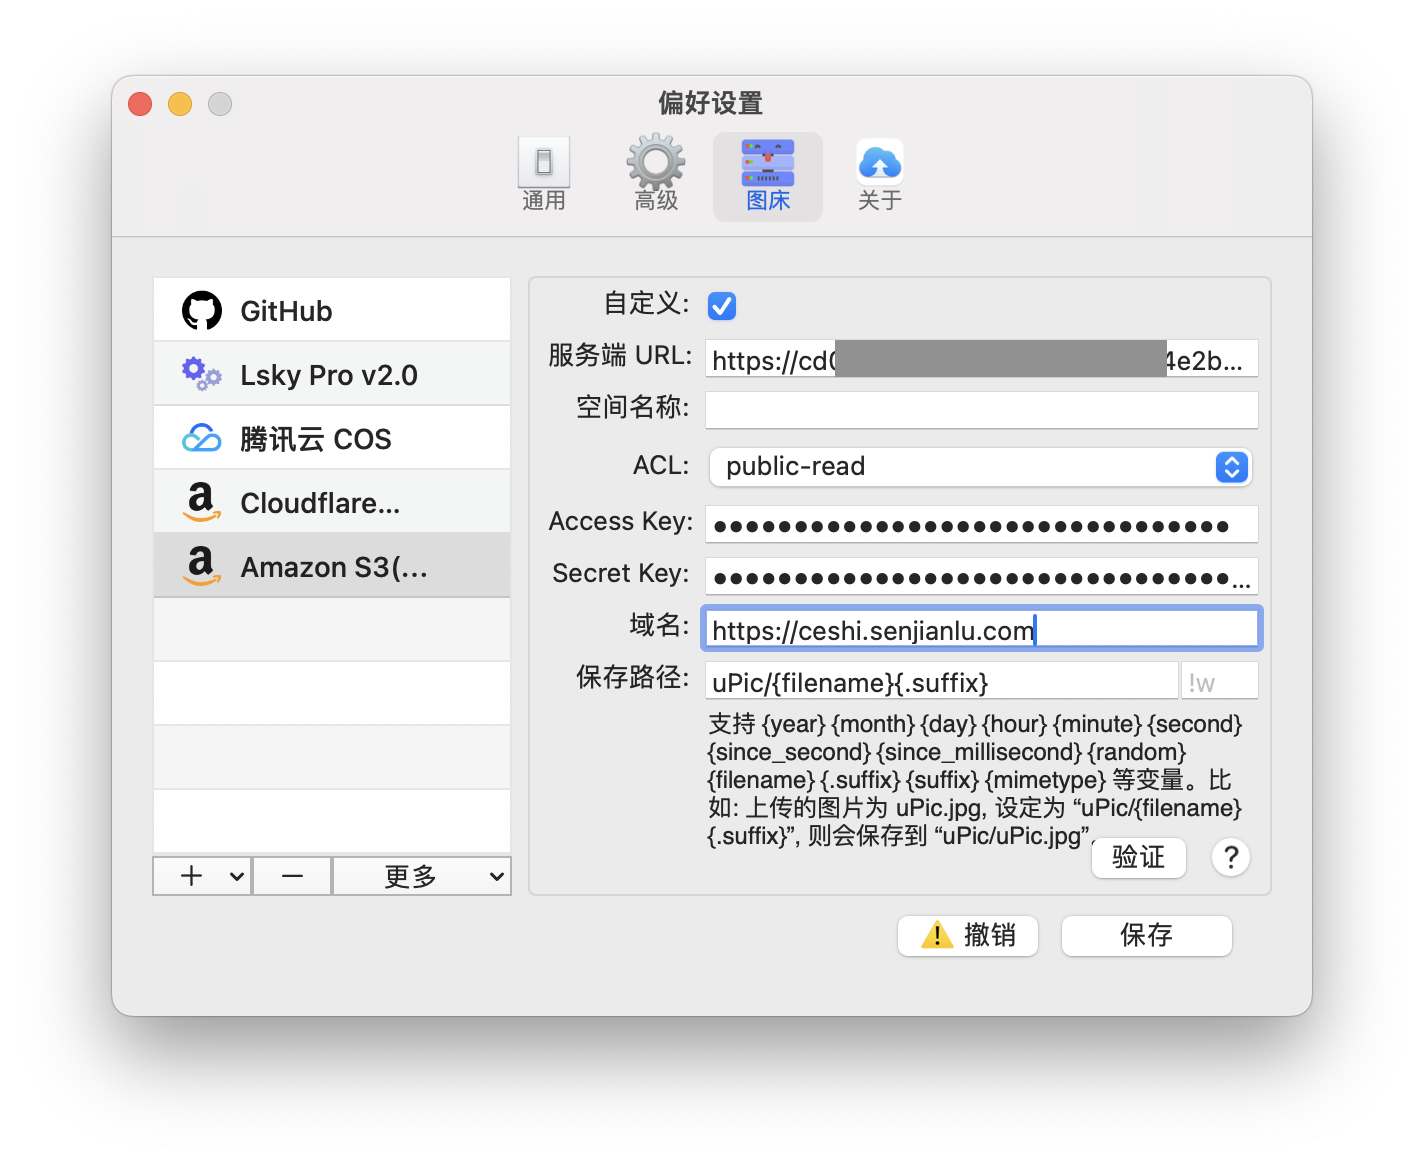1424x1164 pixels.
Task: Select the Lsky Pro v2.0 host
Action: [x=332, y=374]
